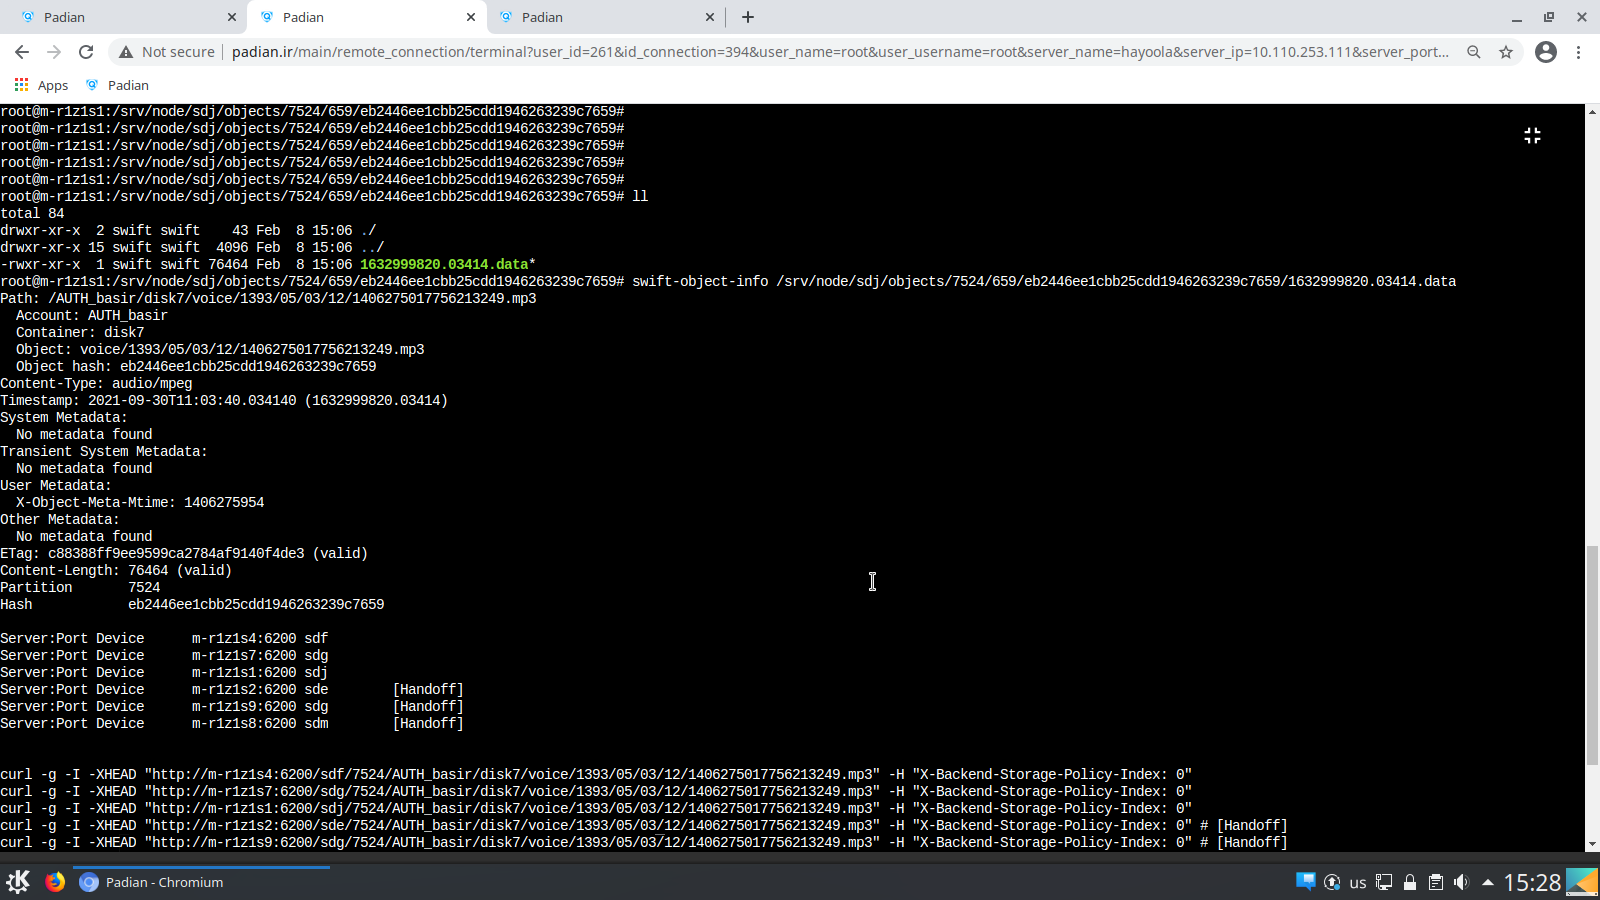Switch the us keyboard layout indicator
1600x900 pixels.
click(x=1358, y=883)
